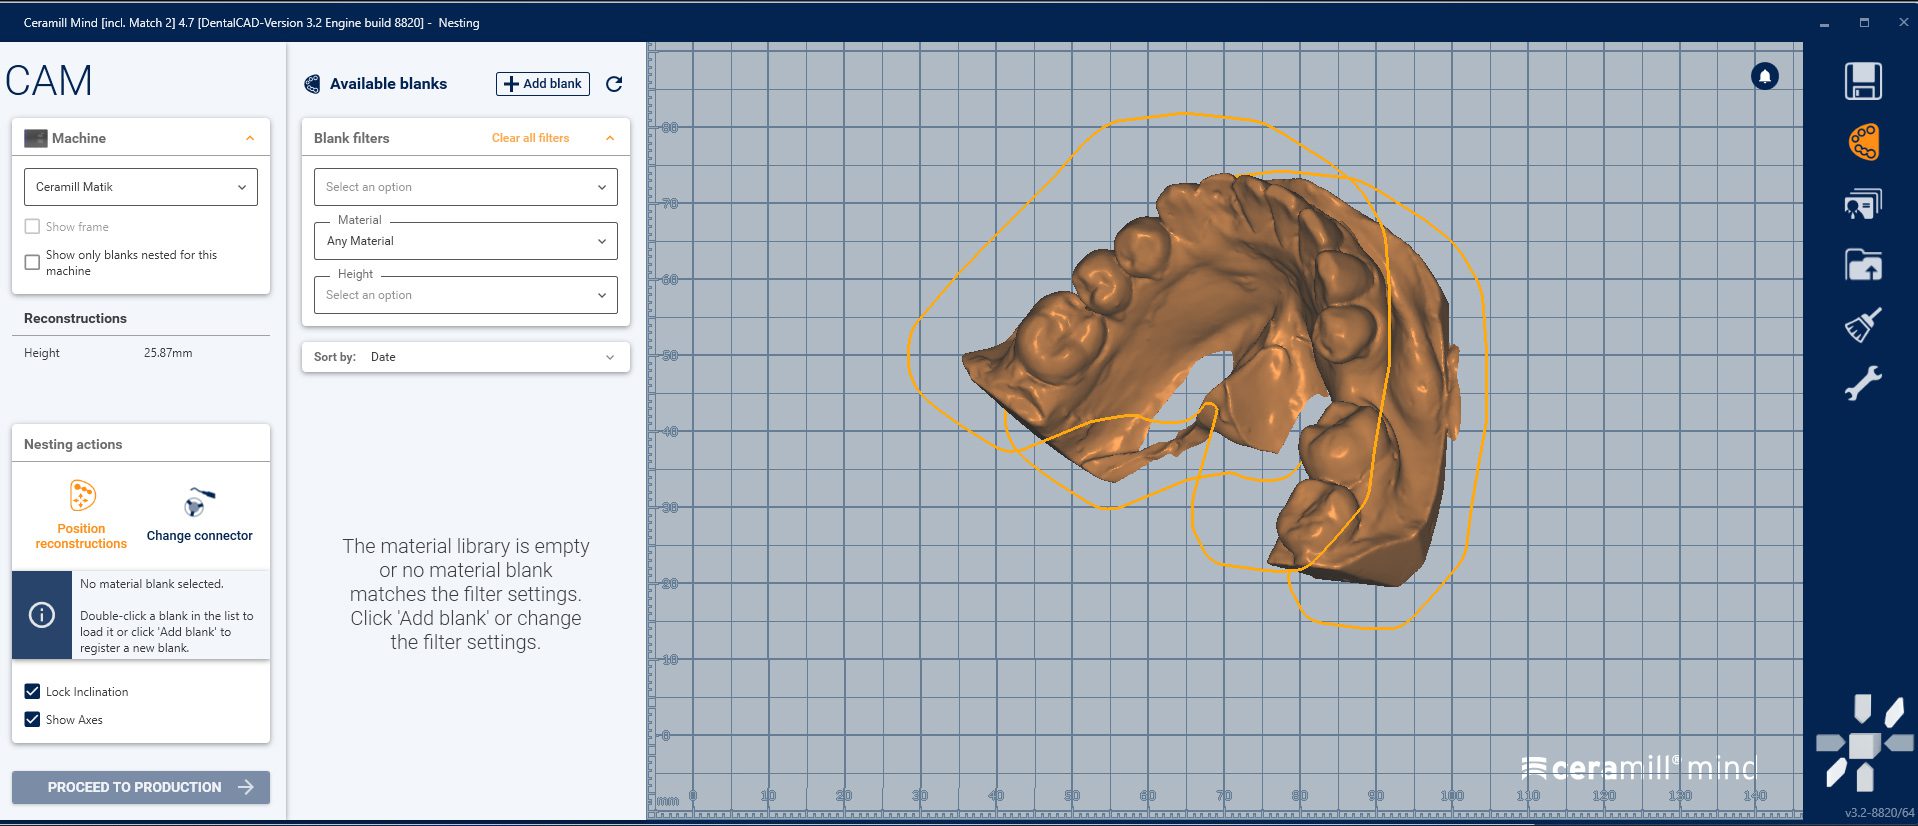Enable show only blanks nested for machine
1918x826 pixels.
(x=33, y=262)
